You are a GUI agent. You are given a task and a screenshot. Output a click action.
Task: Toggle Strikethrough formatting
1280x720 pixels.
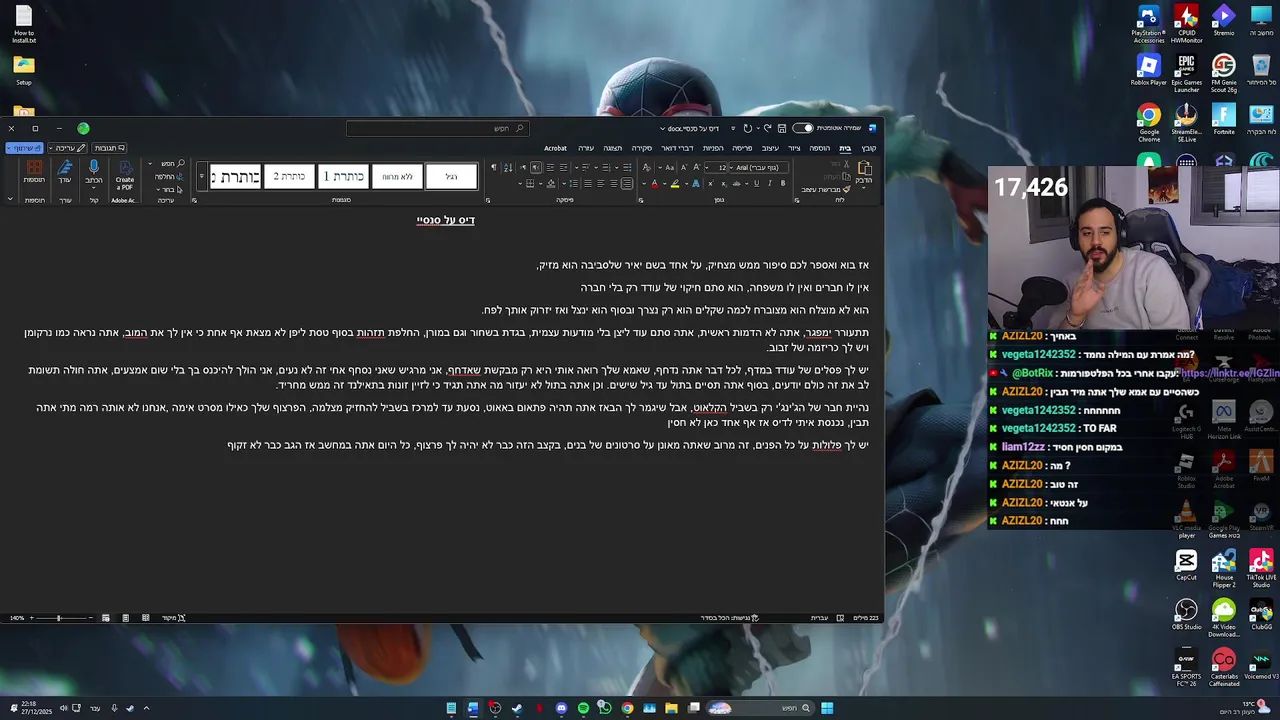737,184
